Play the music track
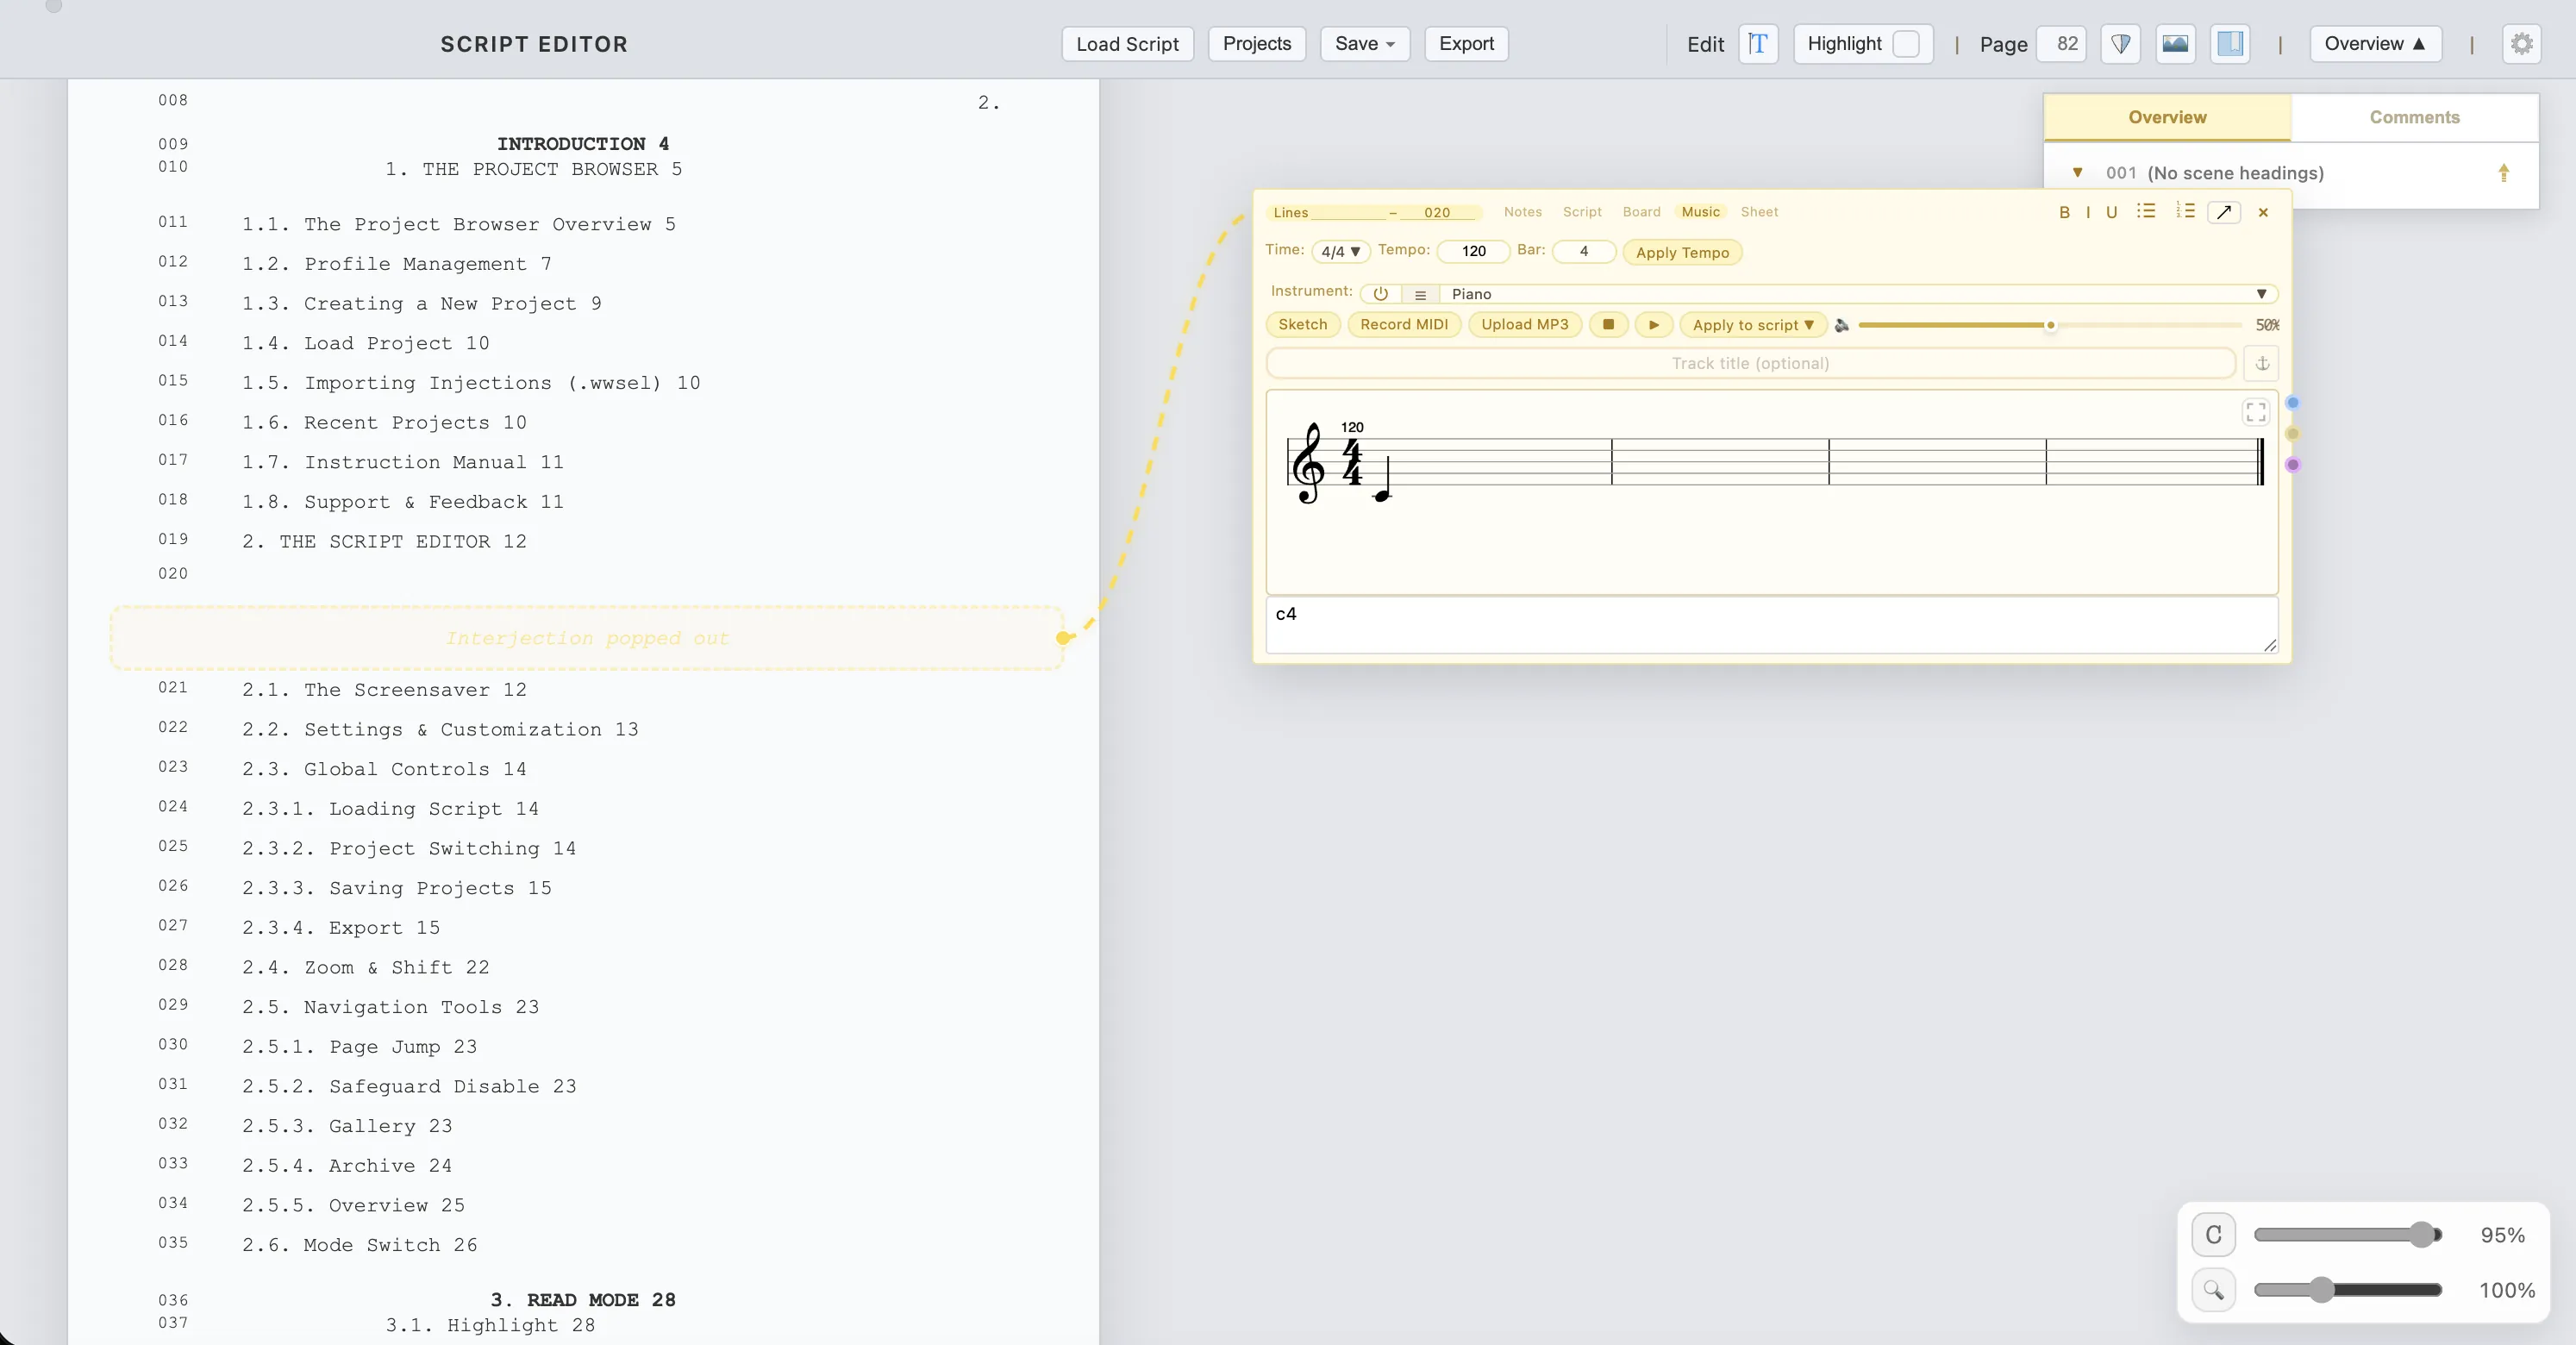 coord(1653,324)
